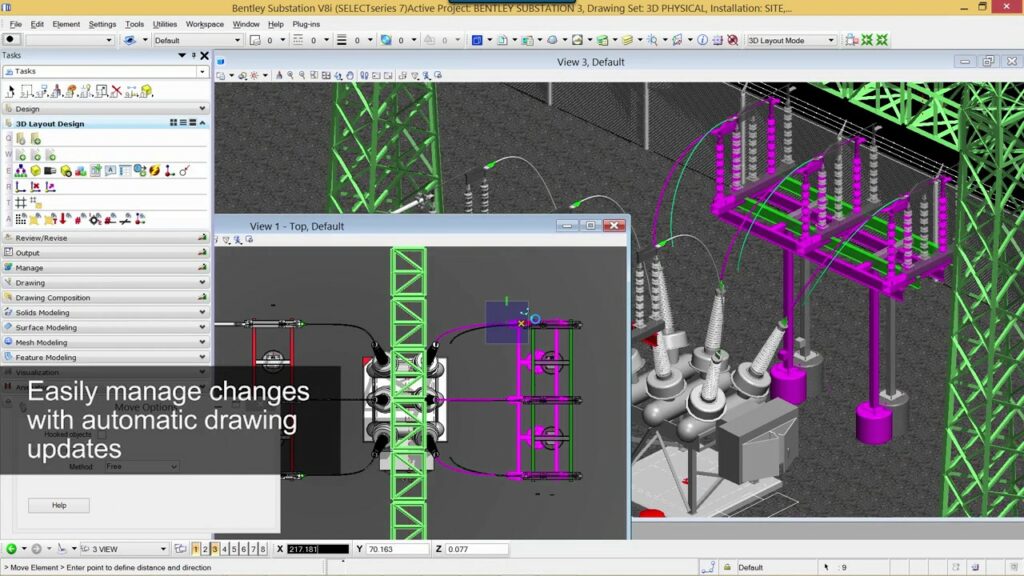The image size is (1024, 576).
Task: Open the active color picker dropdown
Action: [414, 40]
